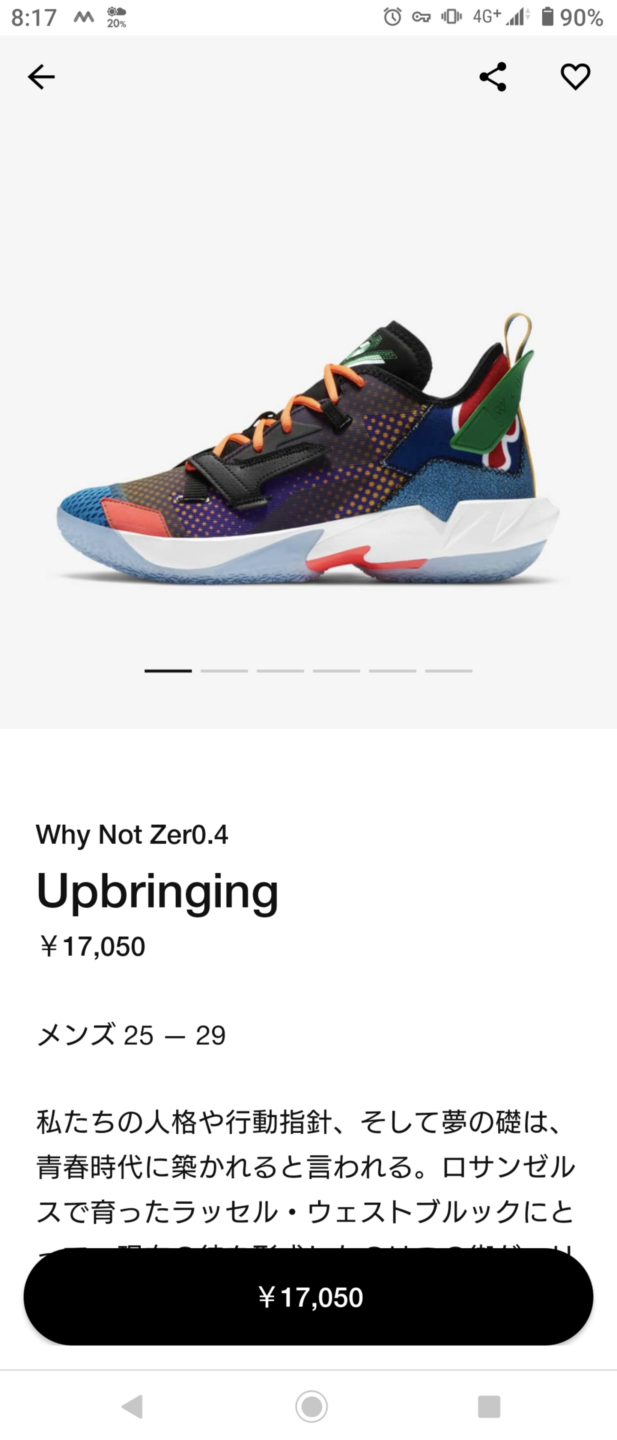Tap the Upbringing product title
The height and width of the screenshot is (1440, 617).
click(157, 891)
